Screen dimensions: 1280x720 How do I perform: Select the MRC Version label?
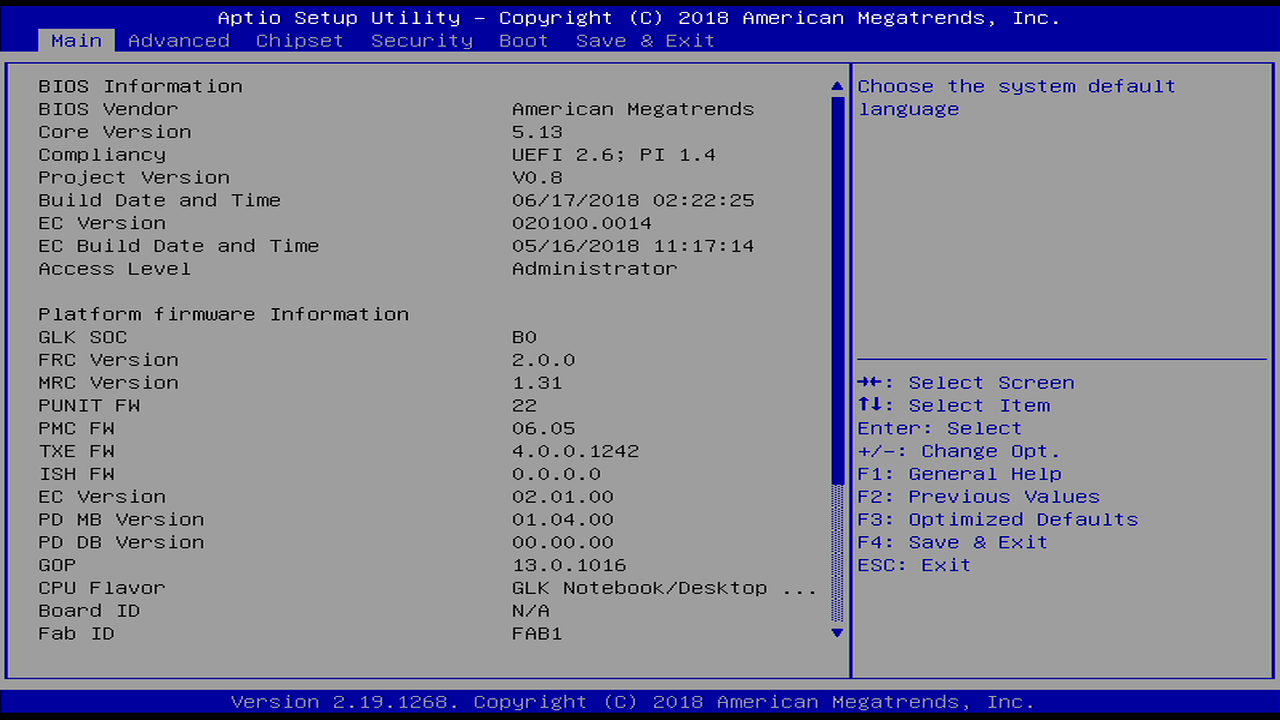(x=109, y=383)
